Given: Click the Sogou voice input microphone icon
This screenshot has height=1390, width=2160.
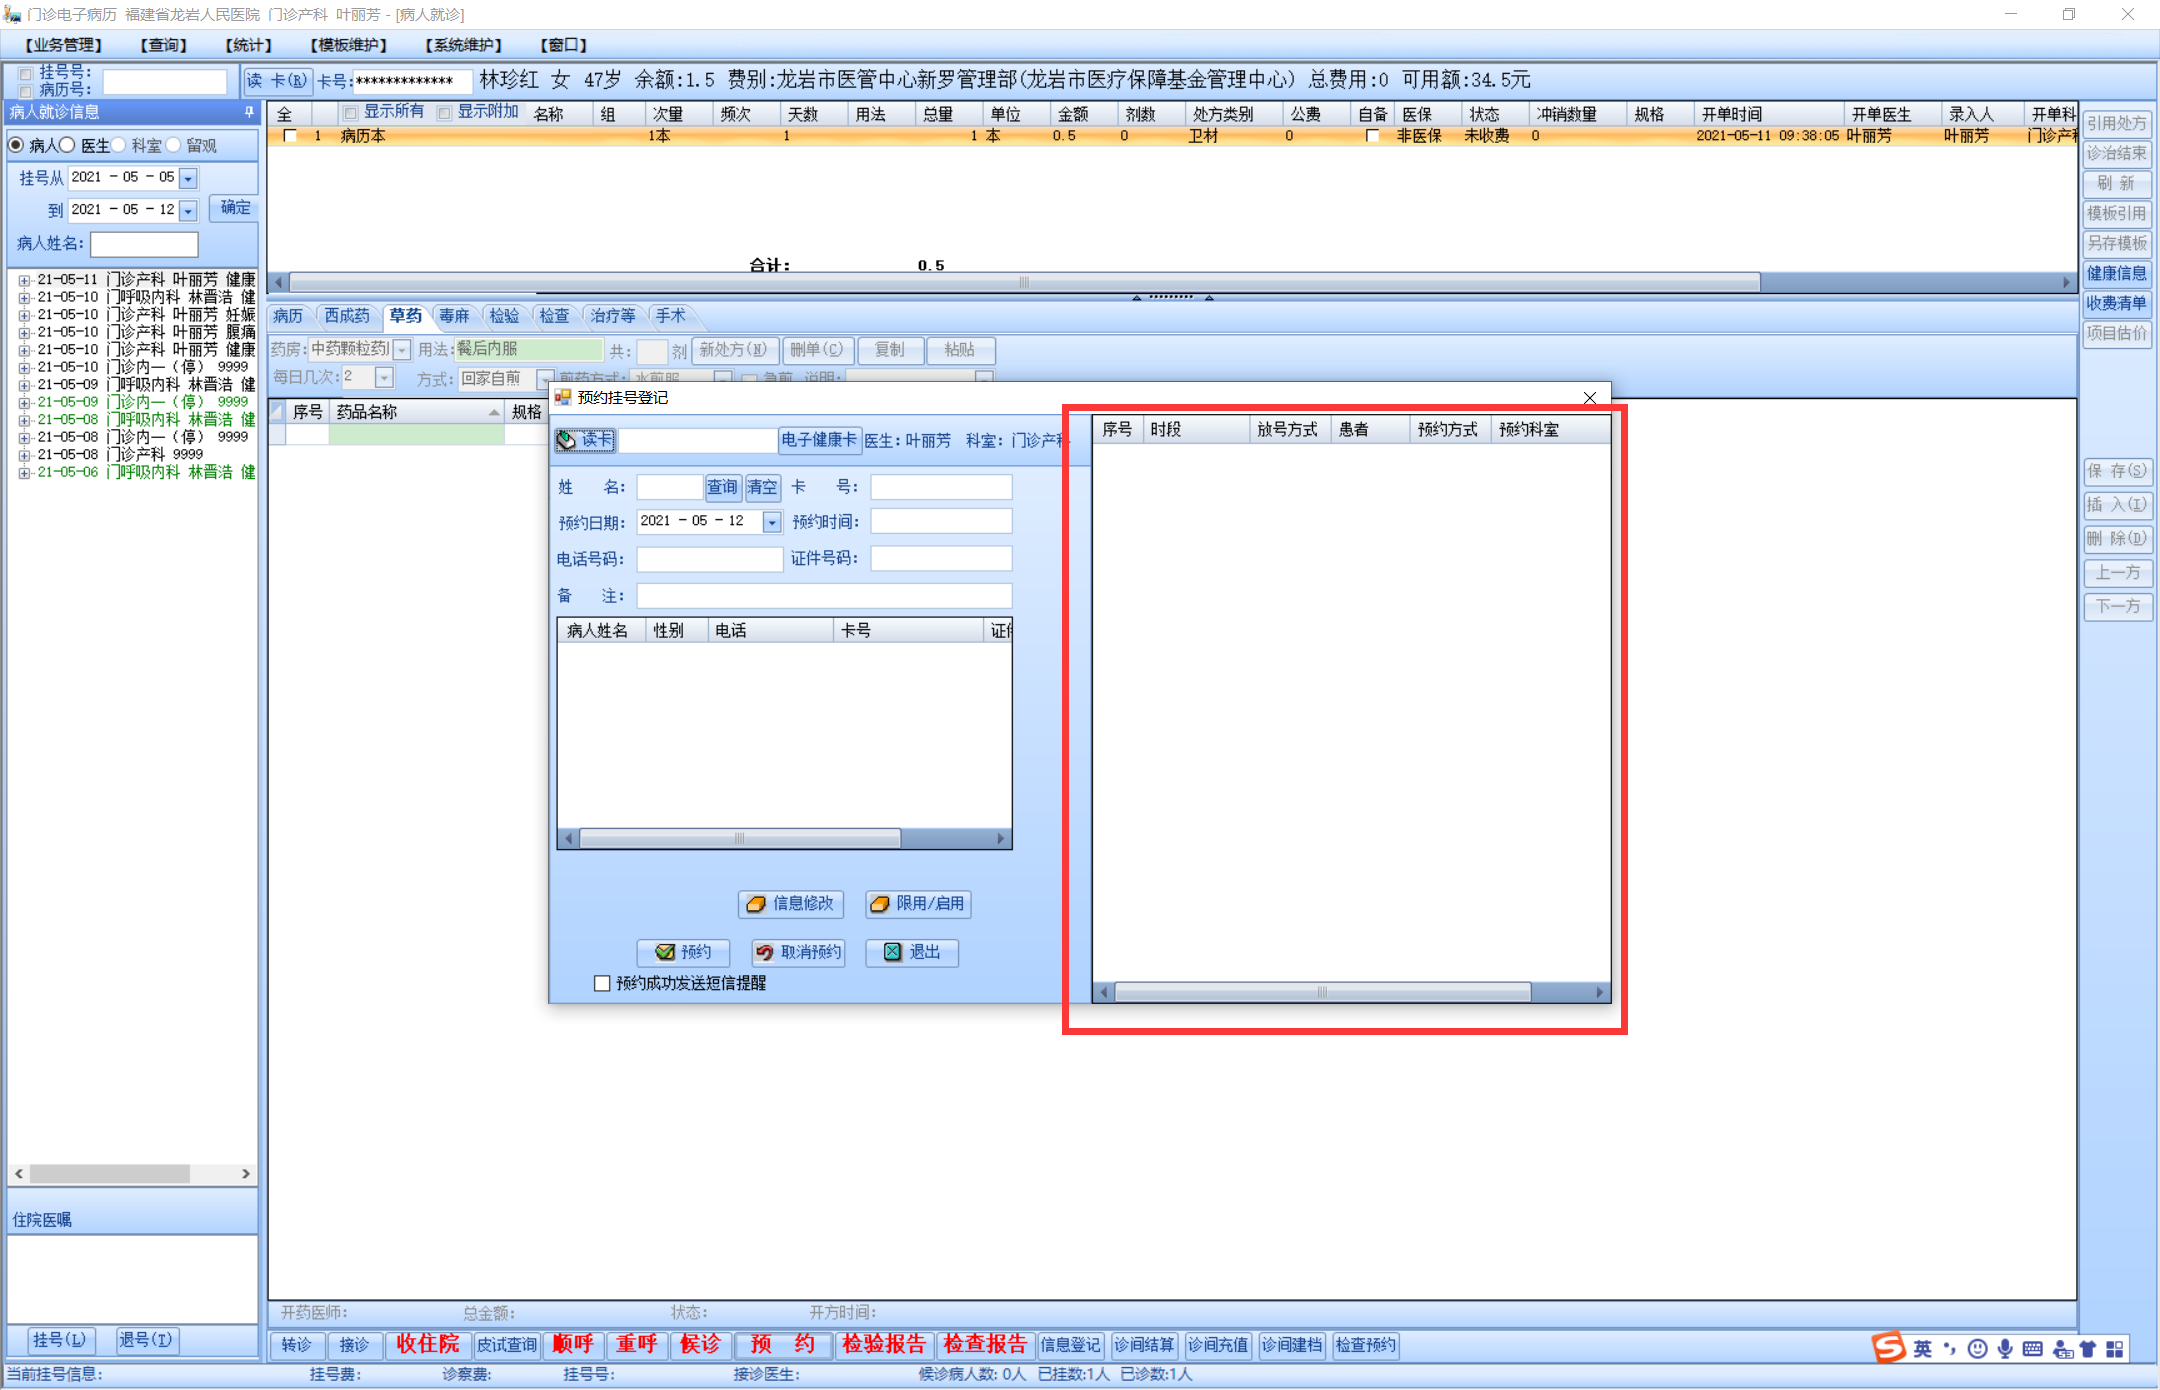Looking at the screenshot, I should pos(2005,1349).
